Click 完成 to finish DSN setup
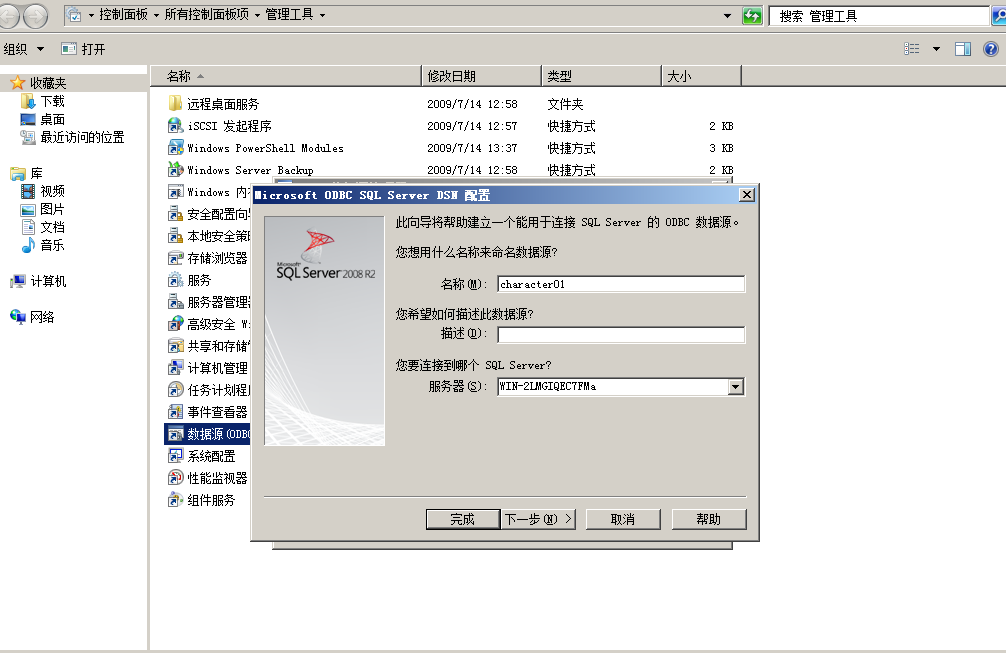 click(463, 519)
